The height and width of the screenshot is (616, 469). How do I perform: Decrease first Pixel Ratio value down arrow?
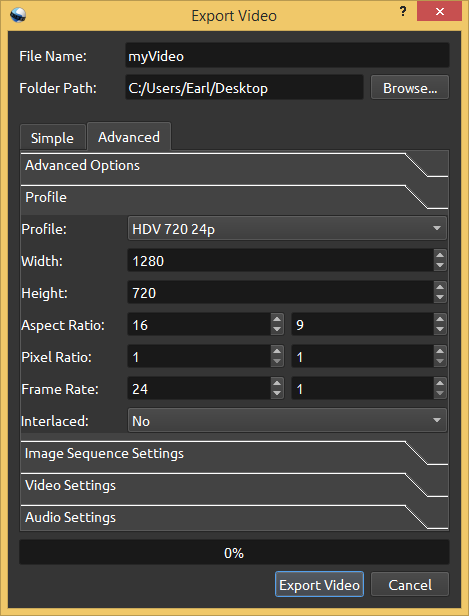(277, 362)
